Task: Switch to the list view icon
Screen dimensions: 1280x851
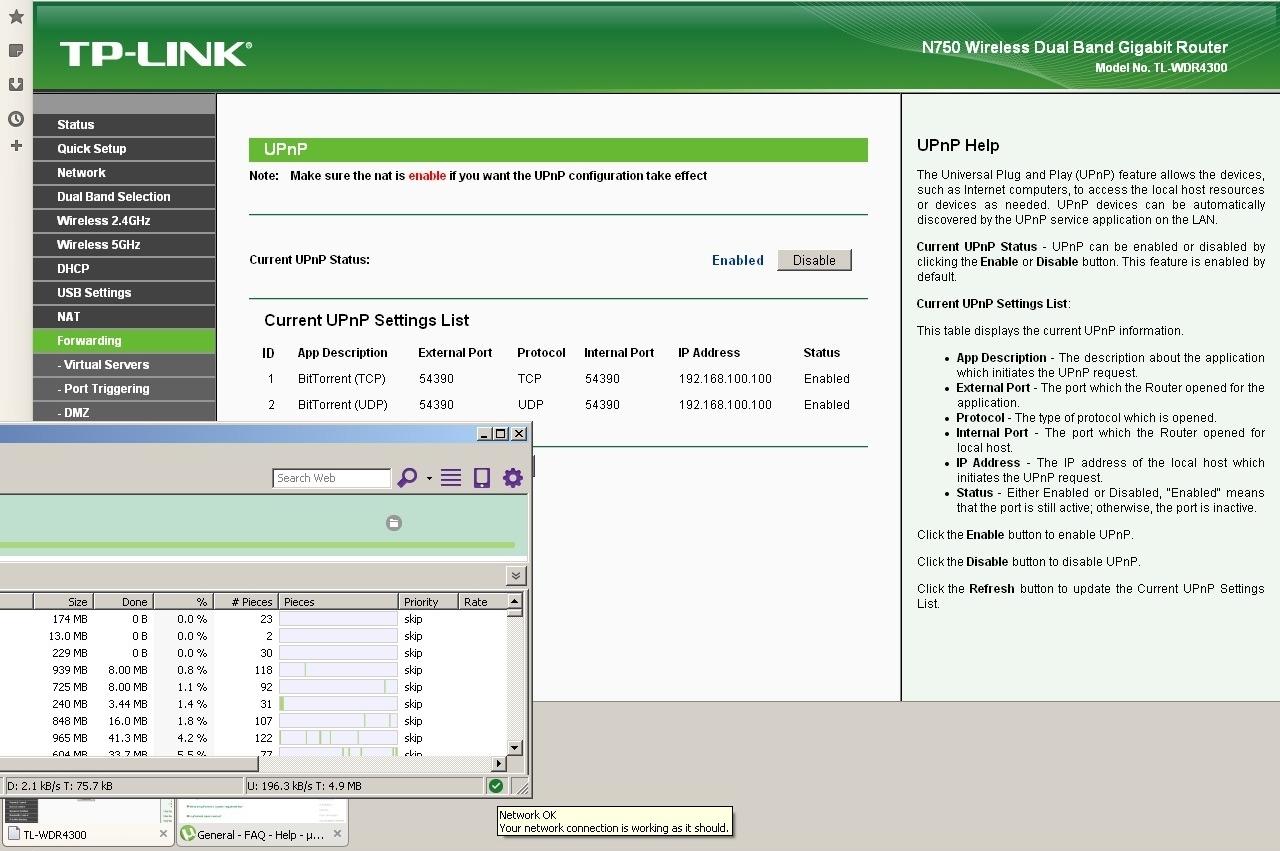Action: pos(451,478)
